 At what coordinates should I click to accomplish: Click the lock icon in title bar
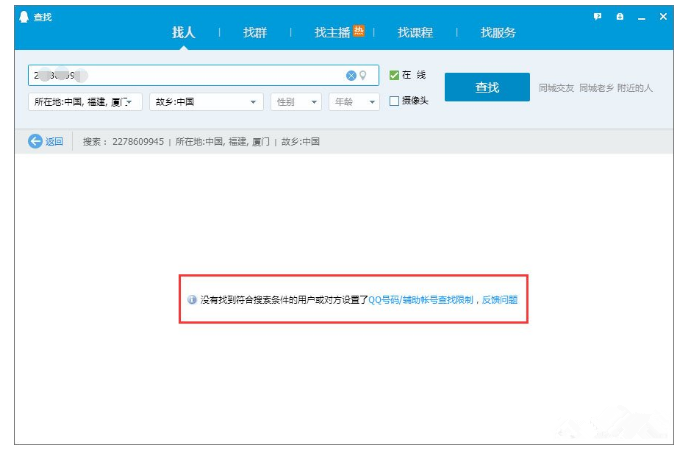click(620, 17)
